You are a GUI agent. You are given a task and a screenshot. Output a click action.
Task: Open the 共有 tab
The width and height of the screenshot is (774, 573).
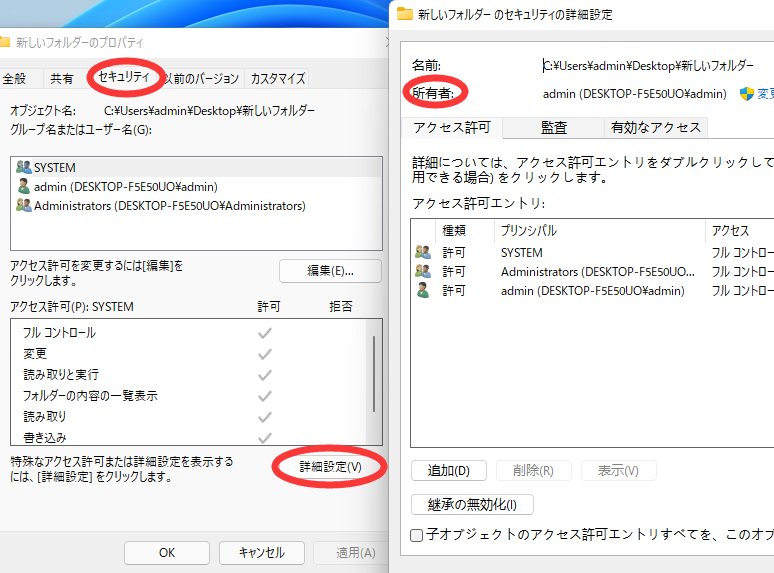(x=62, y=78)
